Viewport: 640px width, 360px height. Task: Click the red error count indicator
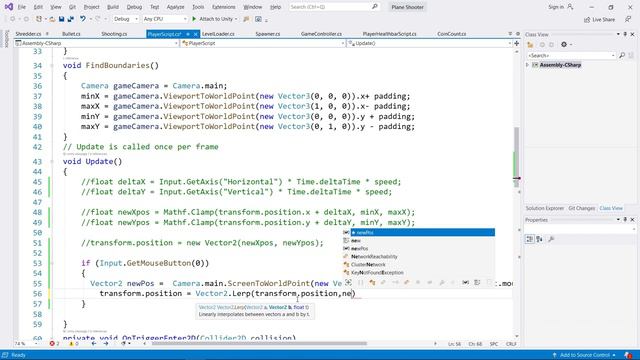[x=54, y=344]
